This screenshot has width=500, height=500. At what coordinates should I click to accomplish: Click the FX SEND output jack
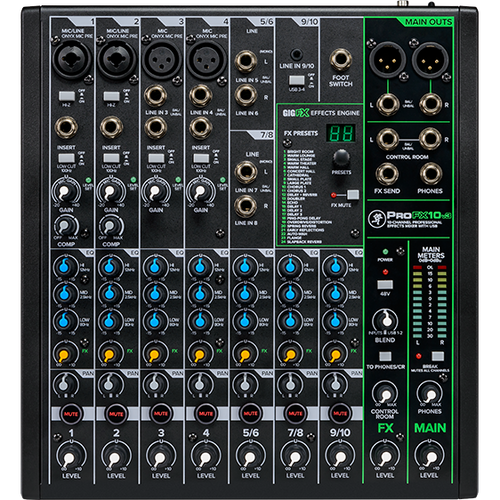(387, 174)
